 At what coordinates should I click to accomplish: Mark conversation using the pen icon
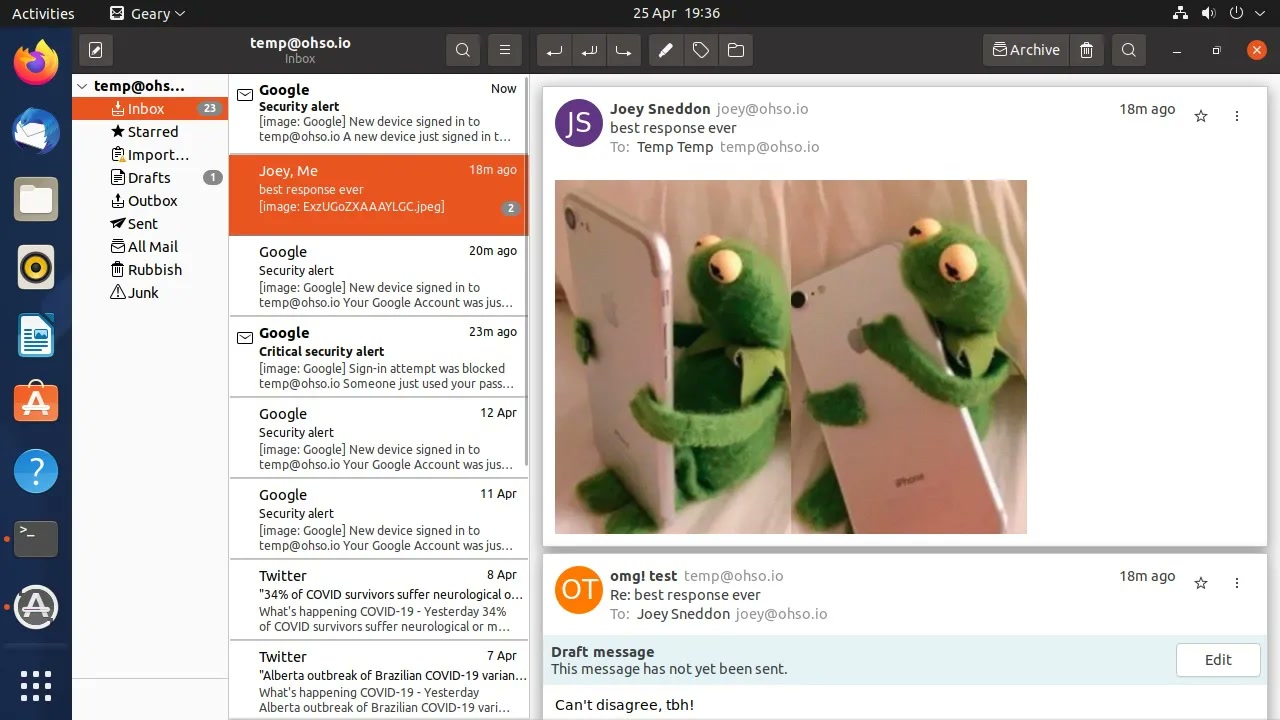(x=665, y=50)
